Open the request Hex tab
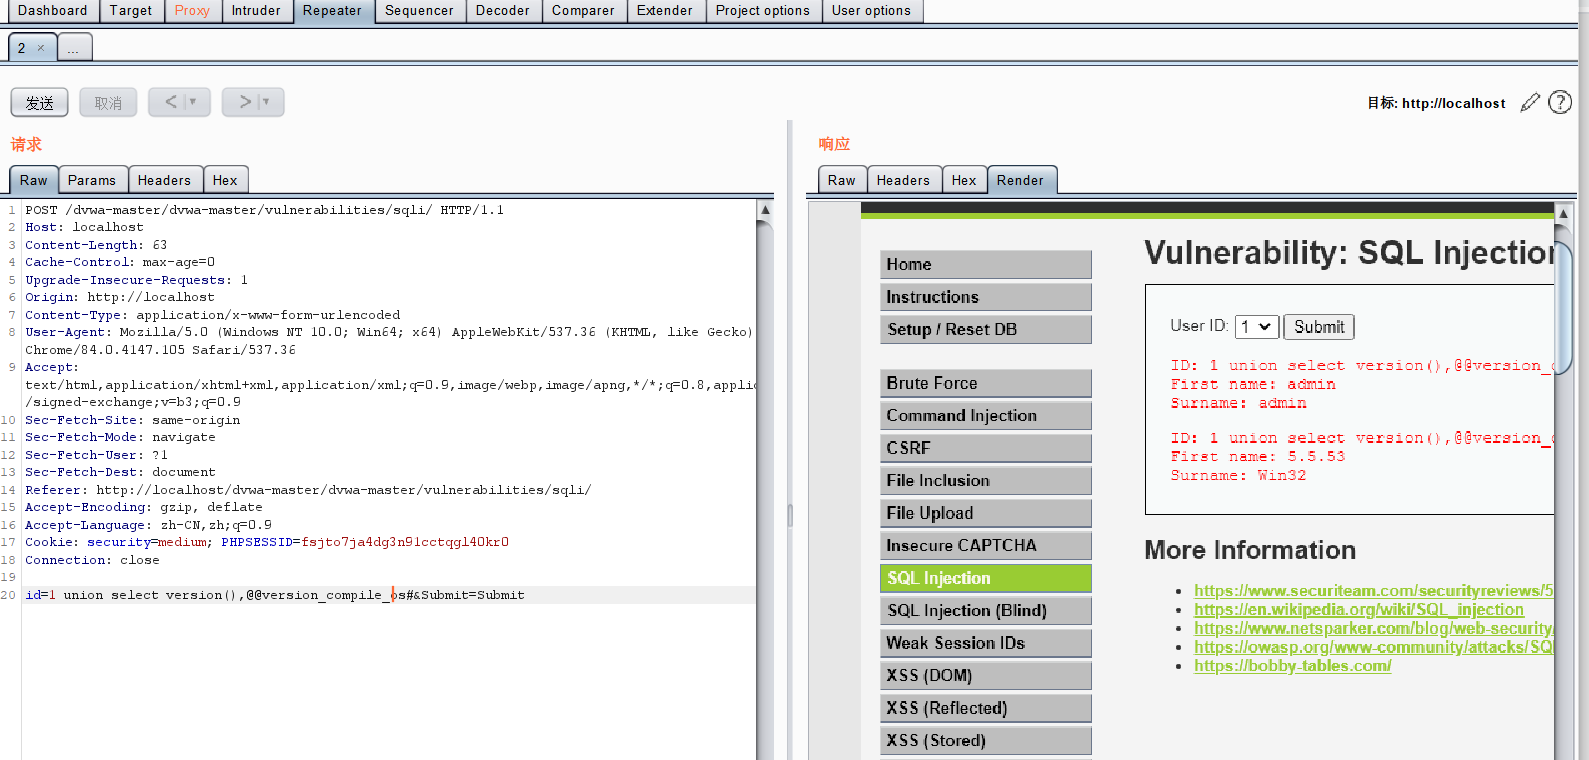Image resolution: width=1589 pixels, height=760 pixels. click(225, 180)
